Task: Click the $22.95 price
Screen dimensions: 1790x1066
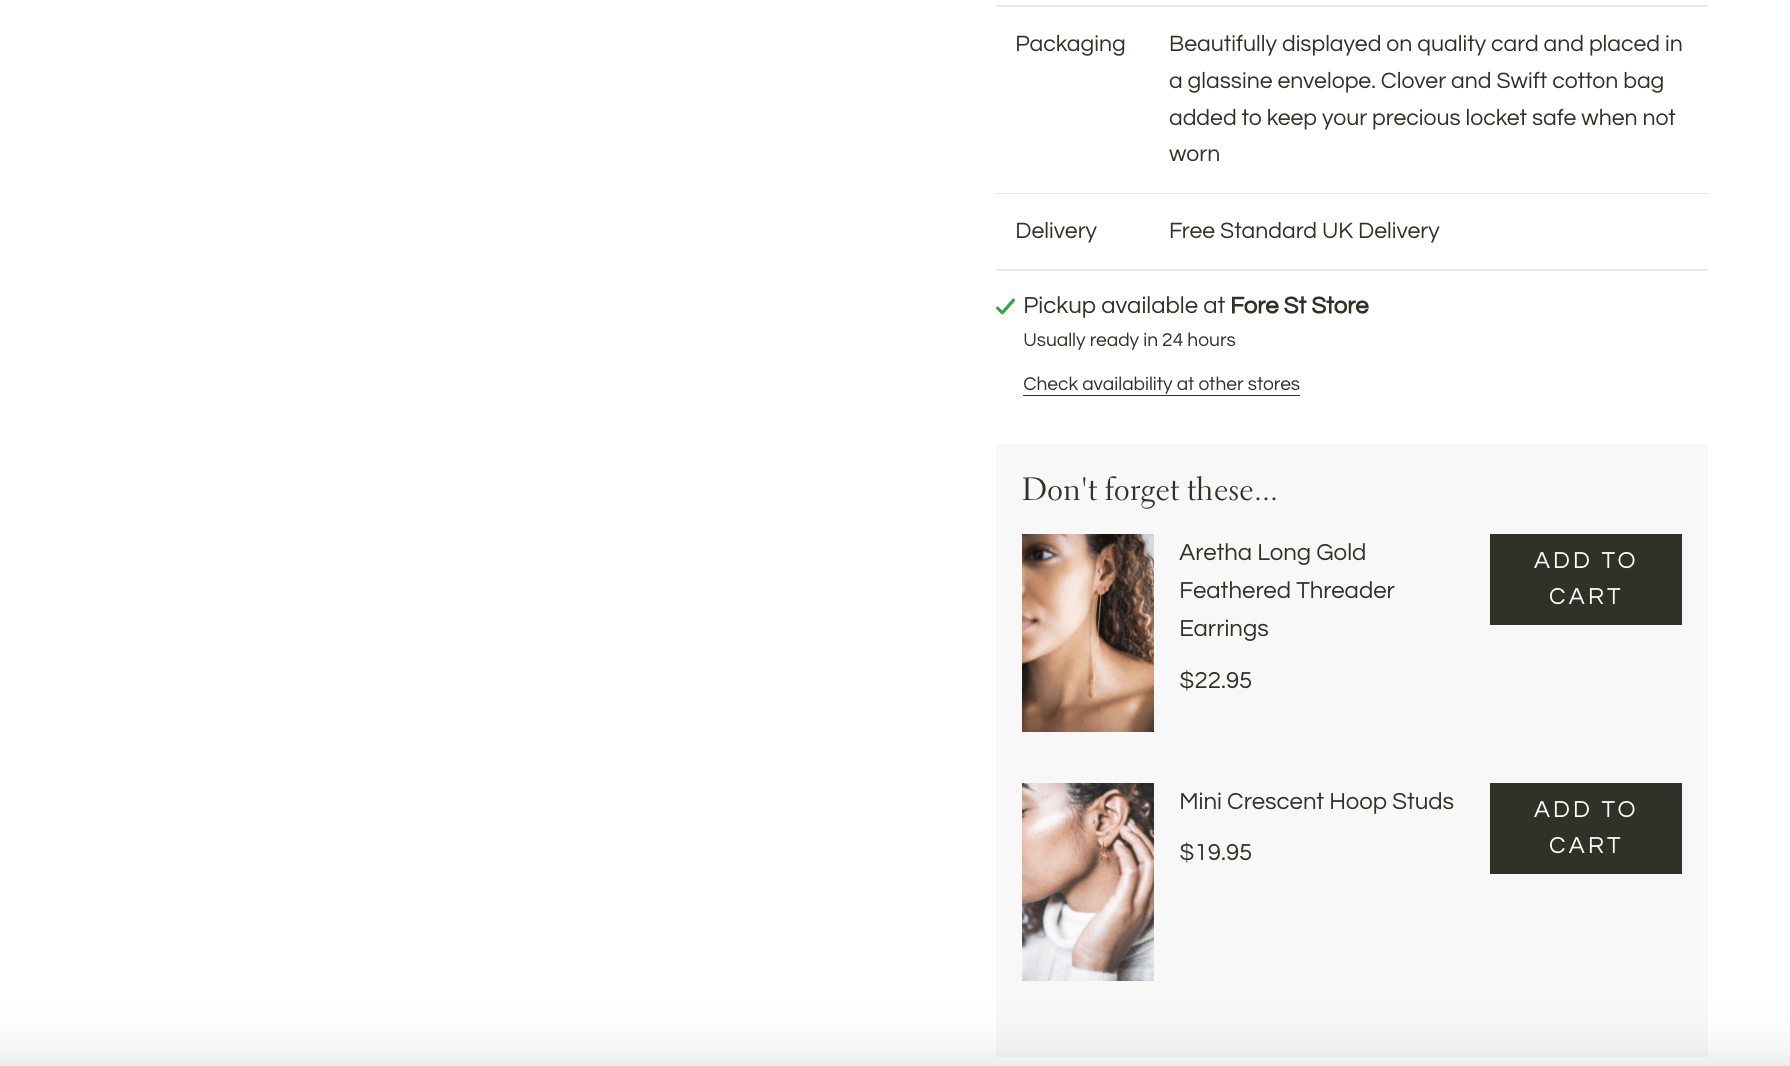Action: click(1215, 680)
